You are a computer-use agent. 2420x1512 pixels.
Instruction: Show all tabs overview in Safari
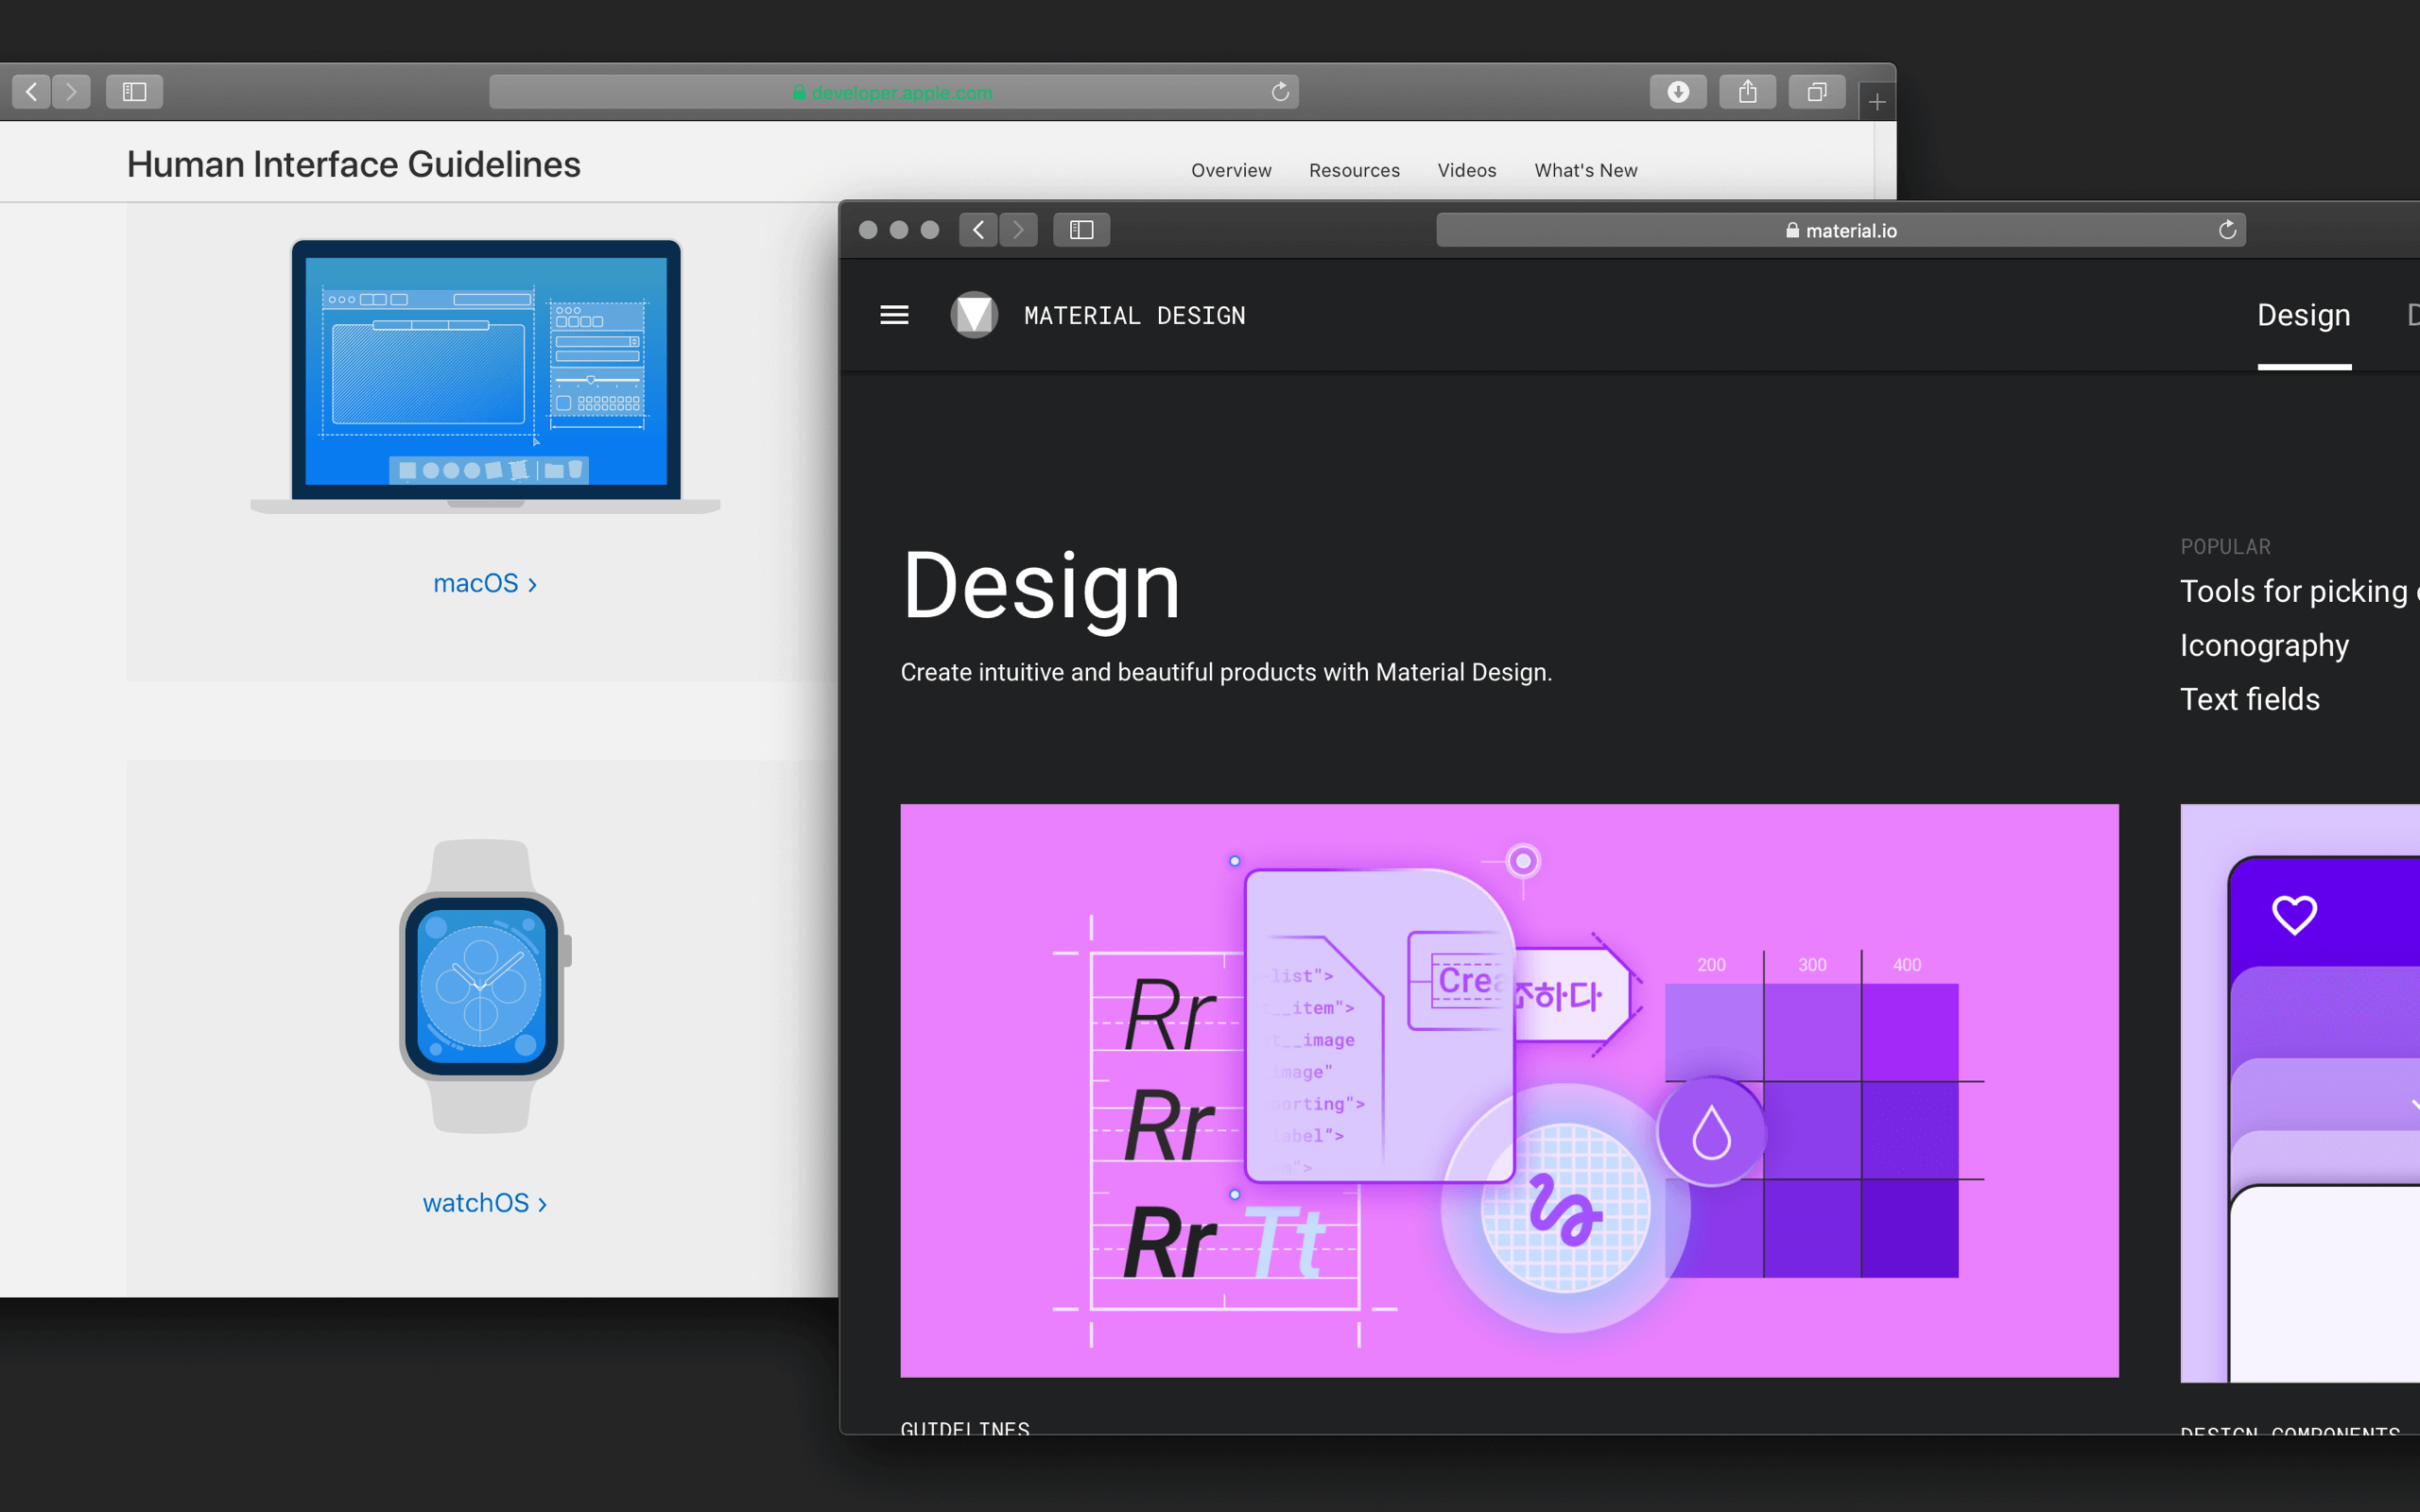1816,92
